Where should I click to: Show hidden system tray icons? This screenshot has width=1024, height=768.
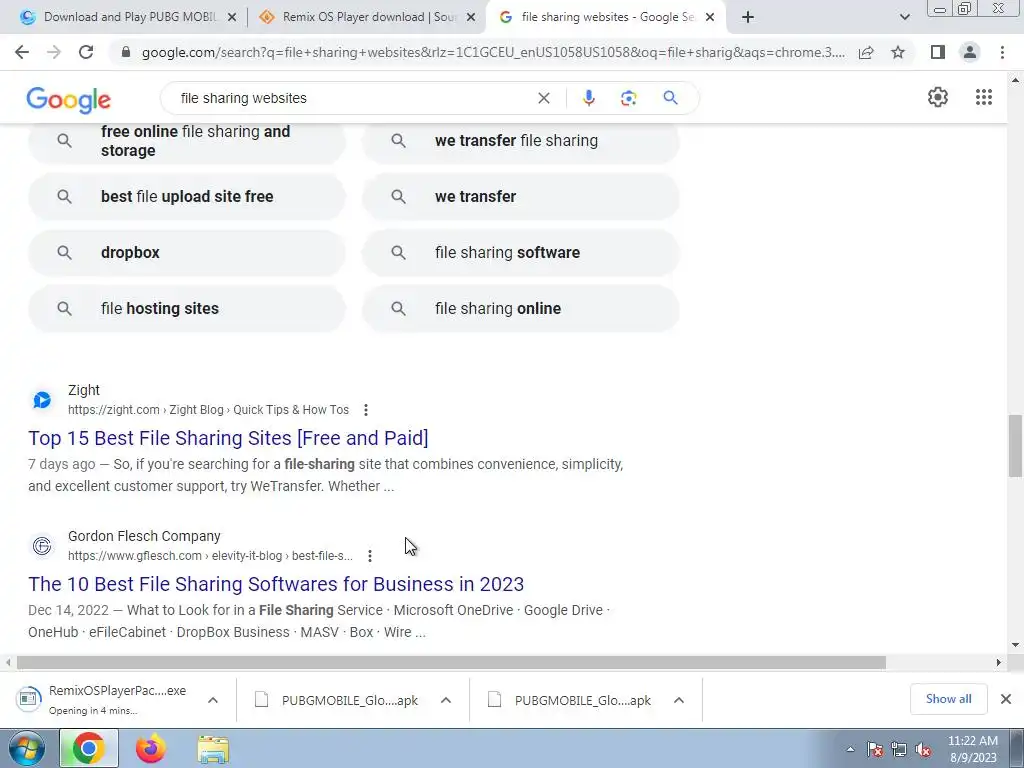850,750
